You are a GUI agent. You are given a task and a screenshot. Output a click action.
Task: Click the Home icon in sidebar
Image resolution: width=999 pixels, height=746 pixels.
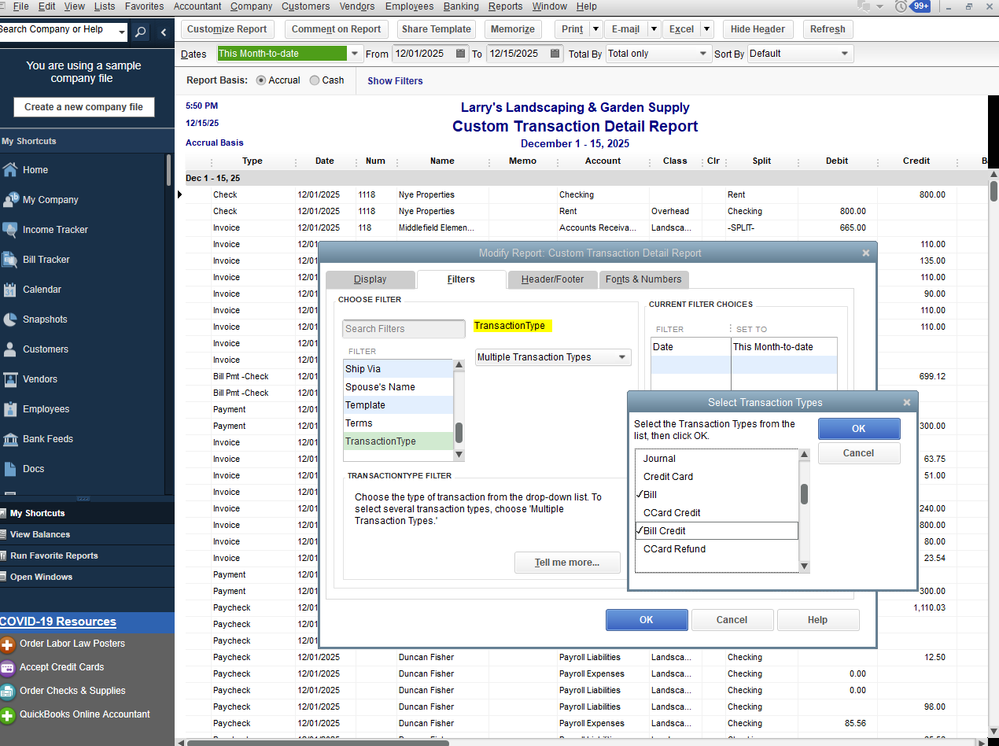click(11, 170)
